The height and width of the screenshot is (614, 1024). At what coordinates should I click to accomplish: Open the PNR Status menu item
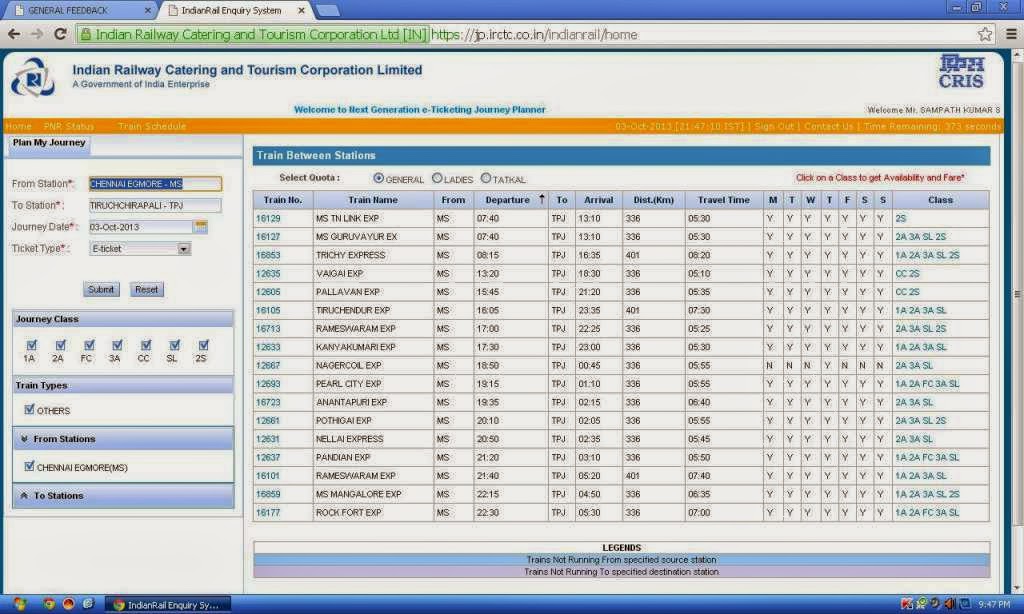tap(69, 126)
